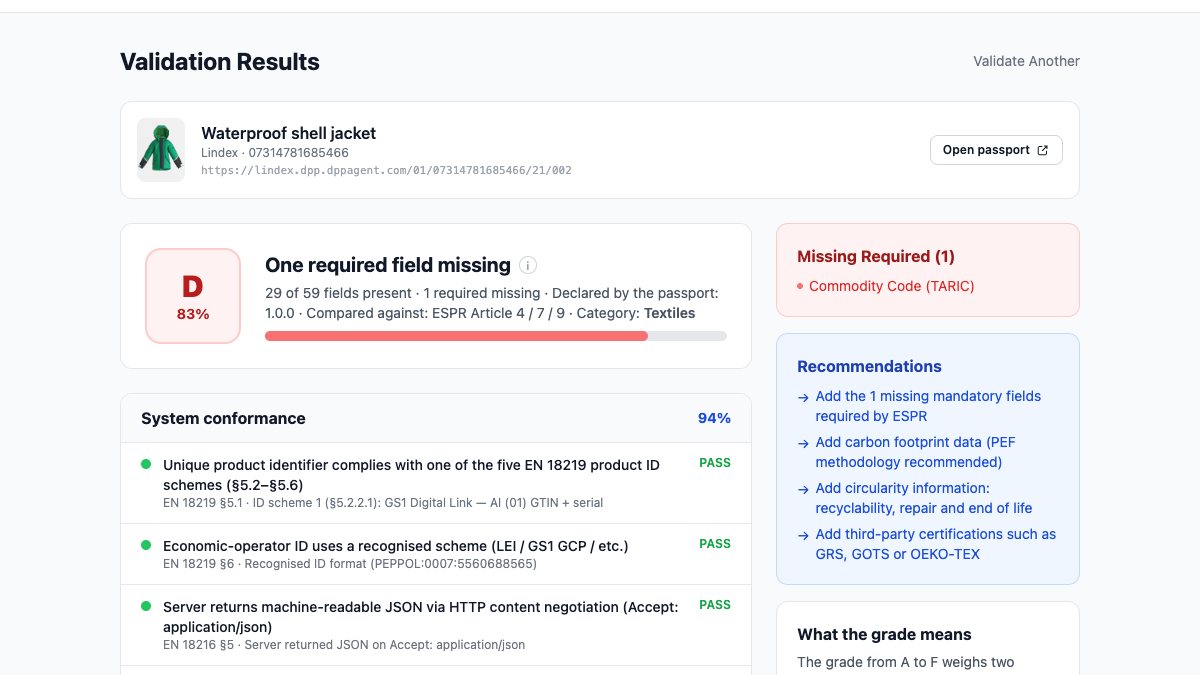Expand the System conformance section header
The width and height of the screenshot is (1200, 675).
click(x=436, y=418)
